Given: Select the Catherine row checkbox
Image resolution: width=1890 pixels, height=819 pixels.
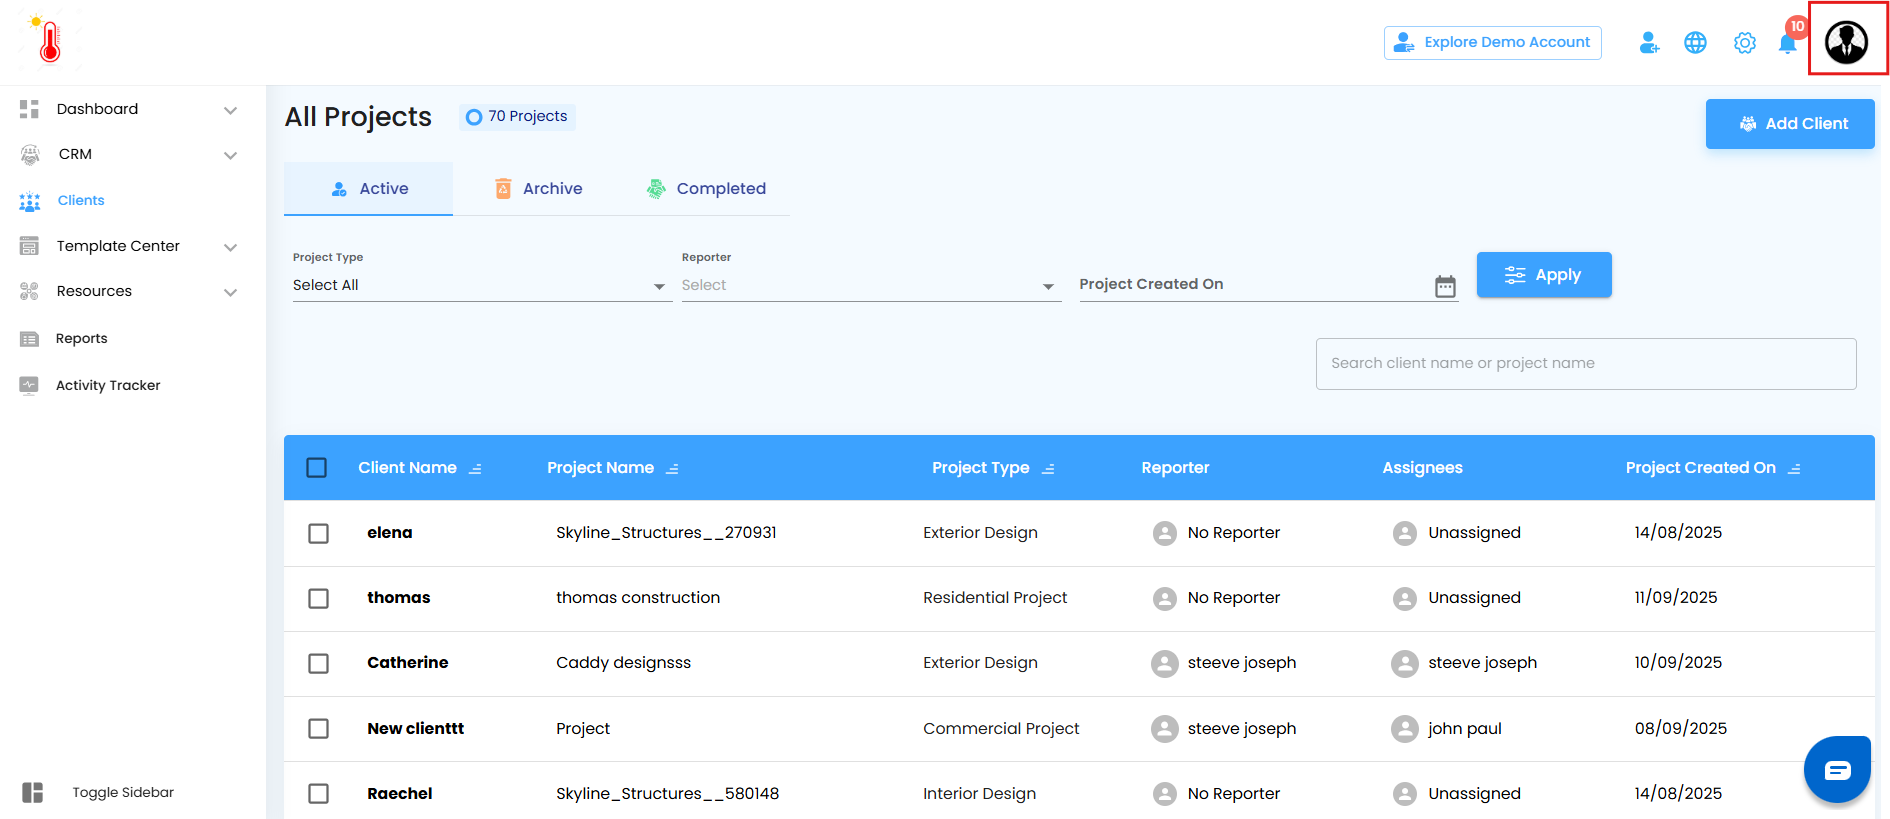Looking at the screenshot, I should (318, 663).
